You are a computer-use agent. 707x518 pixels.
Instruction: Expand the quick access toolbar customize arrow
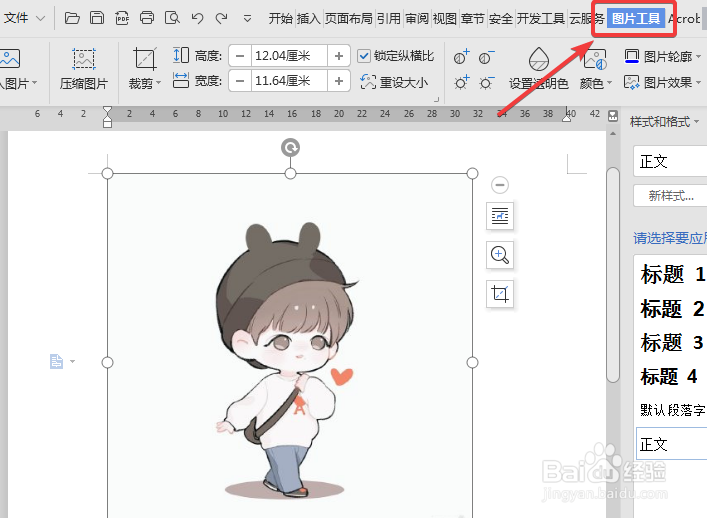click(247, 18)
